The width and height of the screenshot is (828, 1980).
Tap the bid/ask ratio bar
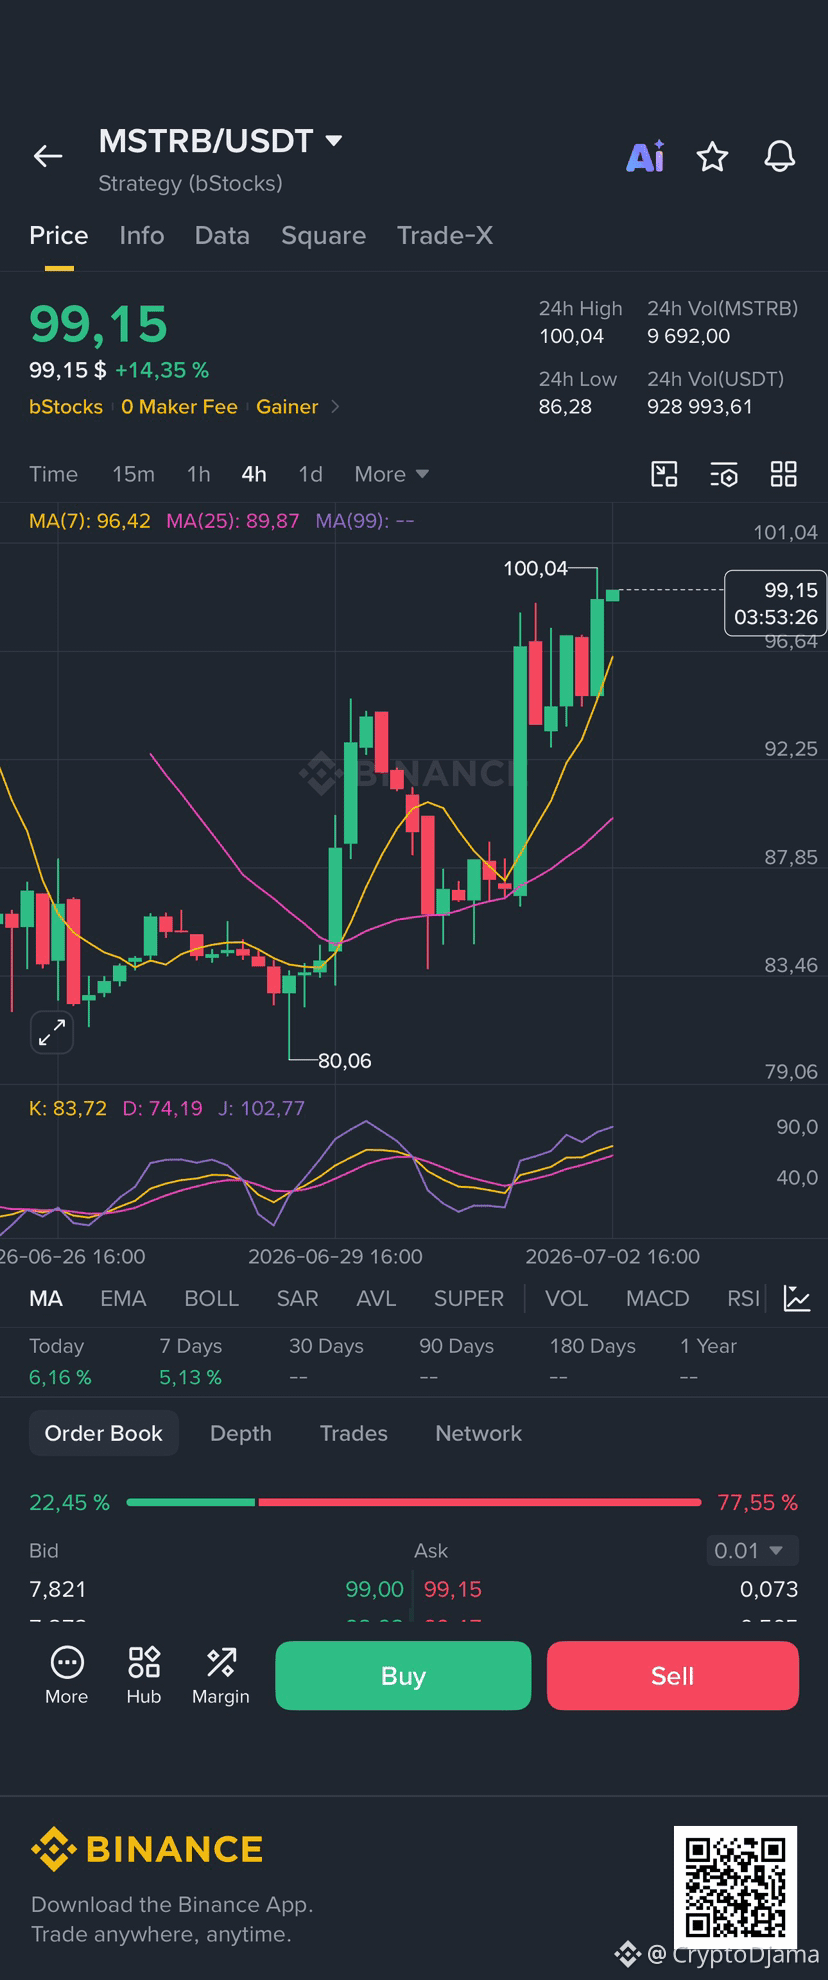pyautogui.click(x=414, y=1502)
